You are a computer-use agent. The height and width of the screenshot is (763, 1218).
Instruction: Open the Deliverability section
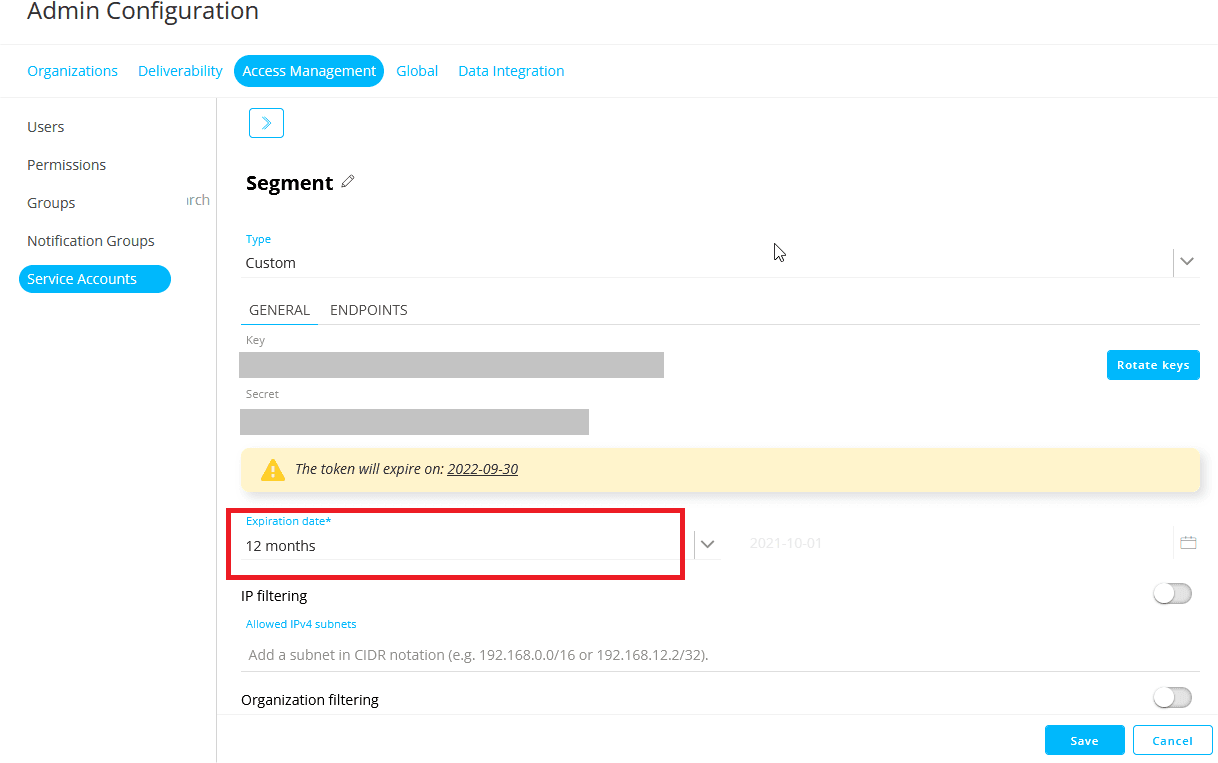click(180, 71)
